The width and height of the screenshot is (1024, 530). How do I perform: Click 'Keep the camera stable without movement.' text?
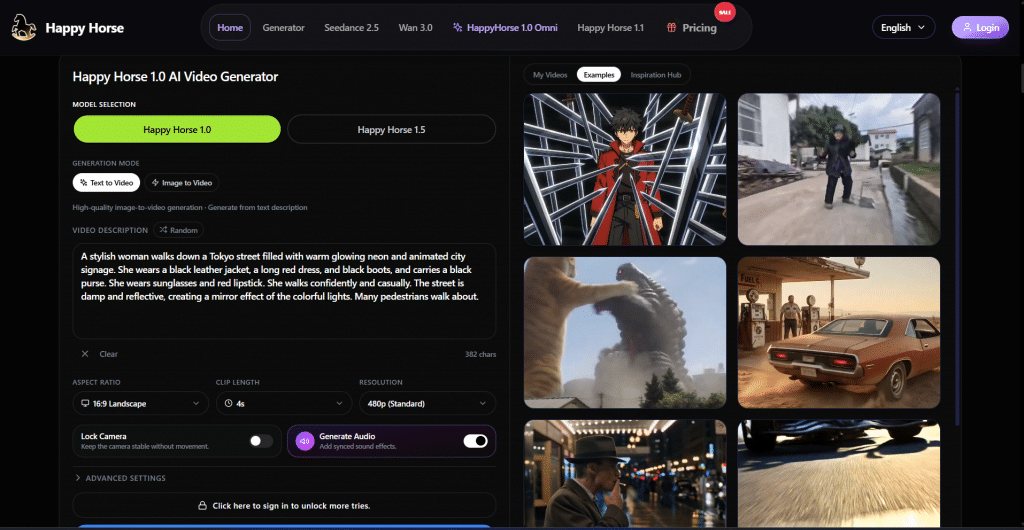[145, 446]
